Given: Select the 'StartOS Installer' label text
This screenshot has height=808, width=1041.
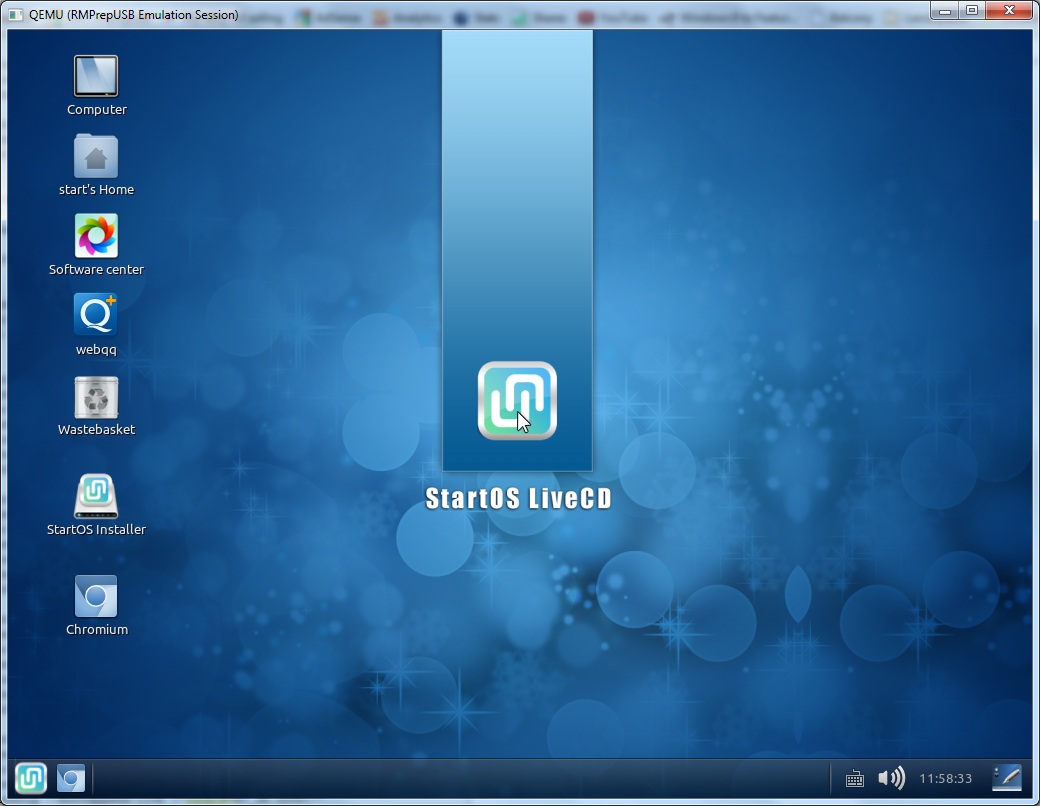Looking at the screenshot, I should [x=96, y=530].
